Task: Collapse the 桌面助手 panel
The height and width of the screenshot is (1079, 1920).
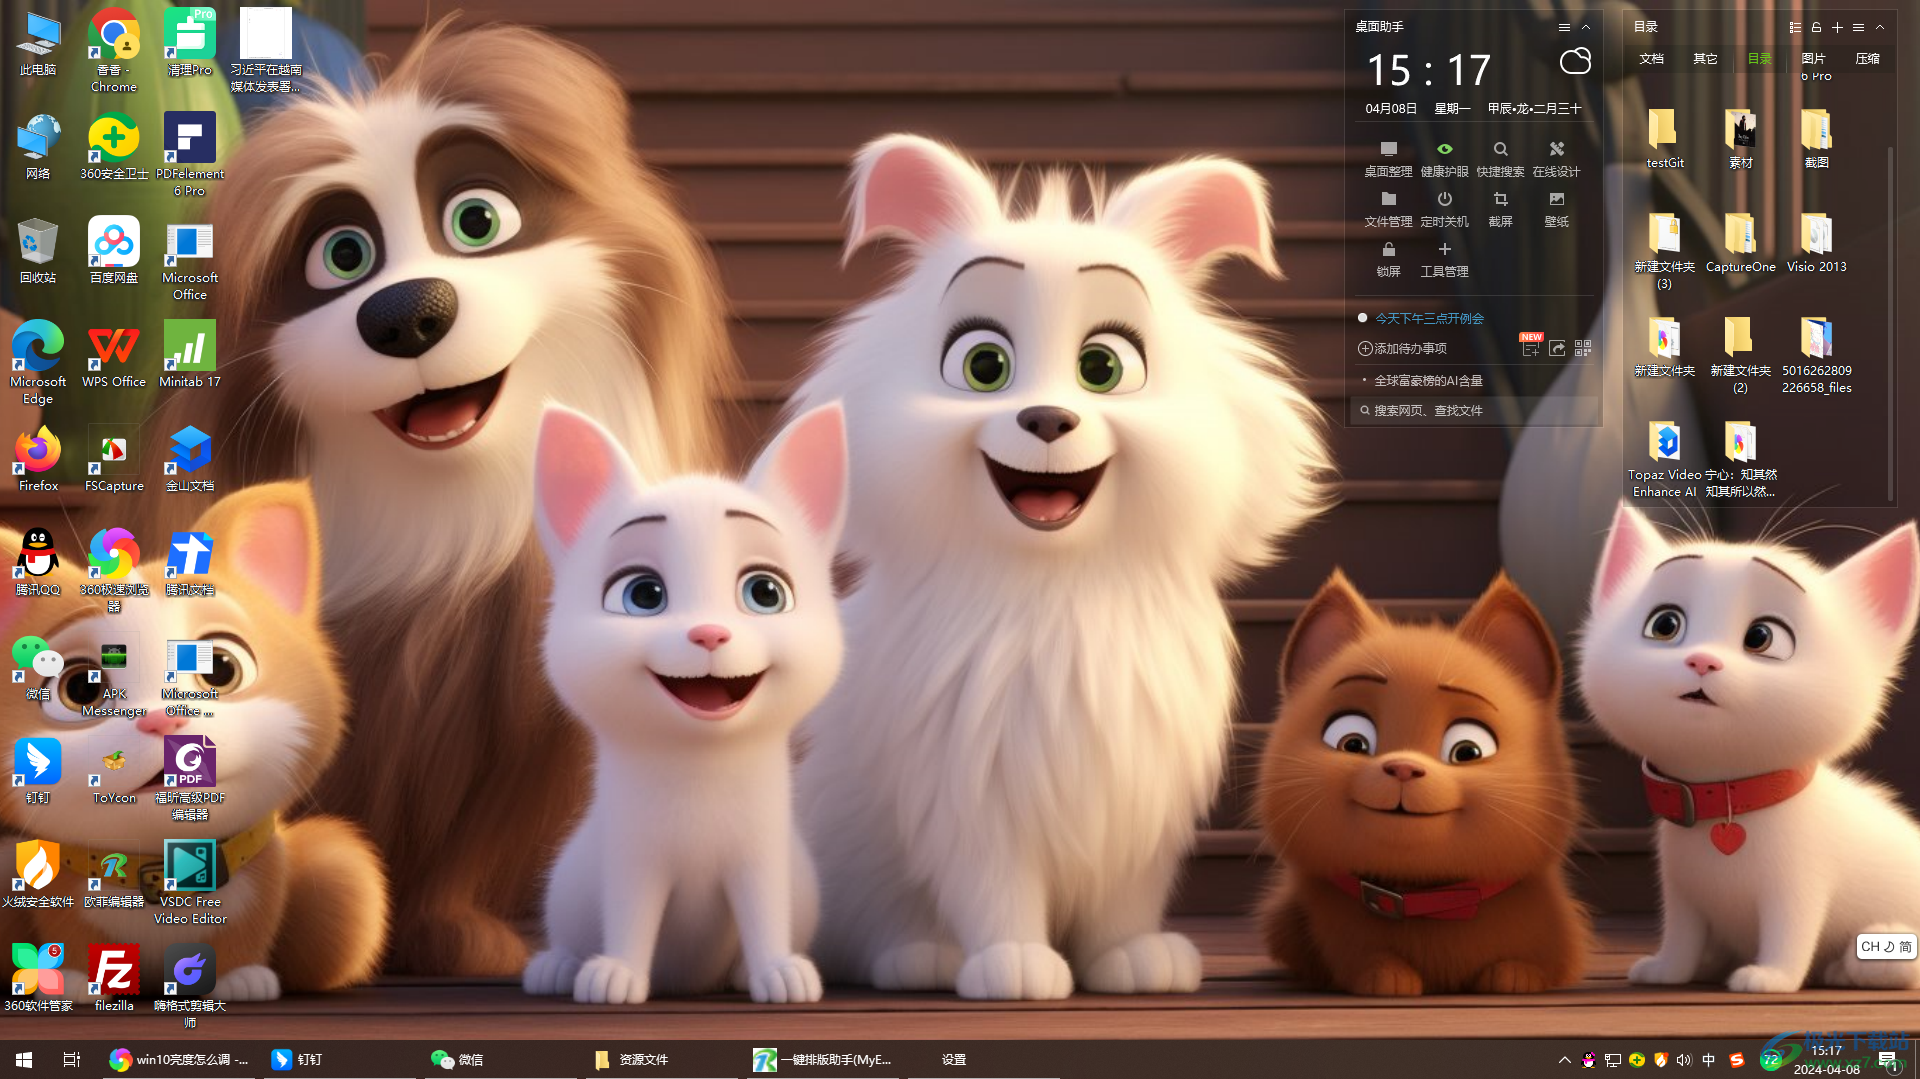Action: 1586,27
